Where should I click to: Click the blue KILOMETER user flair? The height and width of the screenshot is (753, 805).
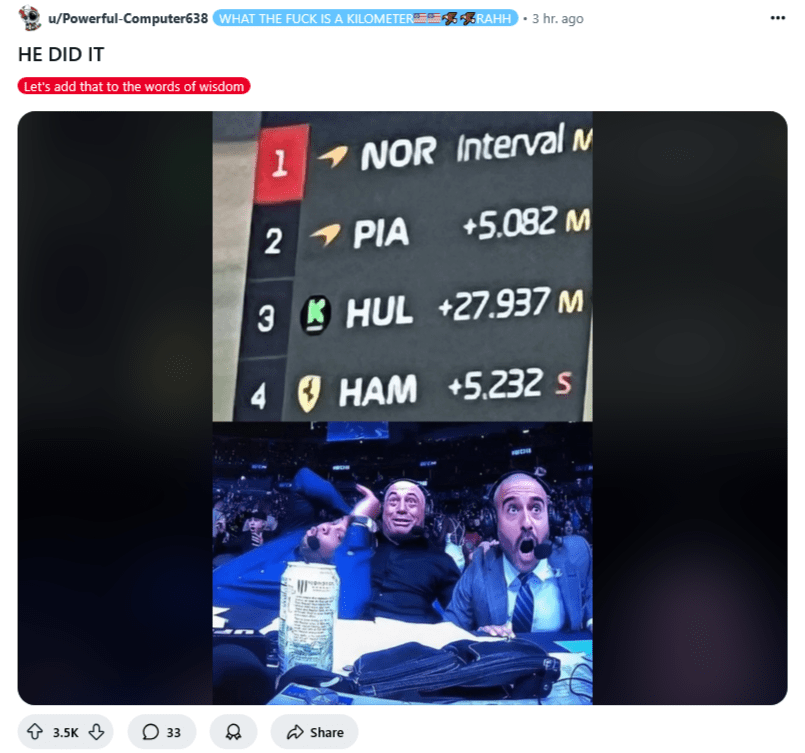click(x=365, y=18)
